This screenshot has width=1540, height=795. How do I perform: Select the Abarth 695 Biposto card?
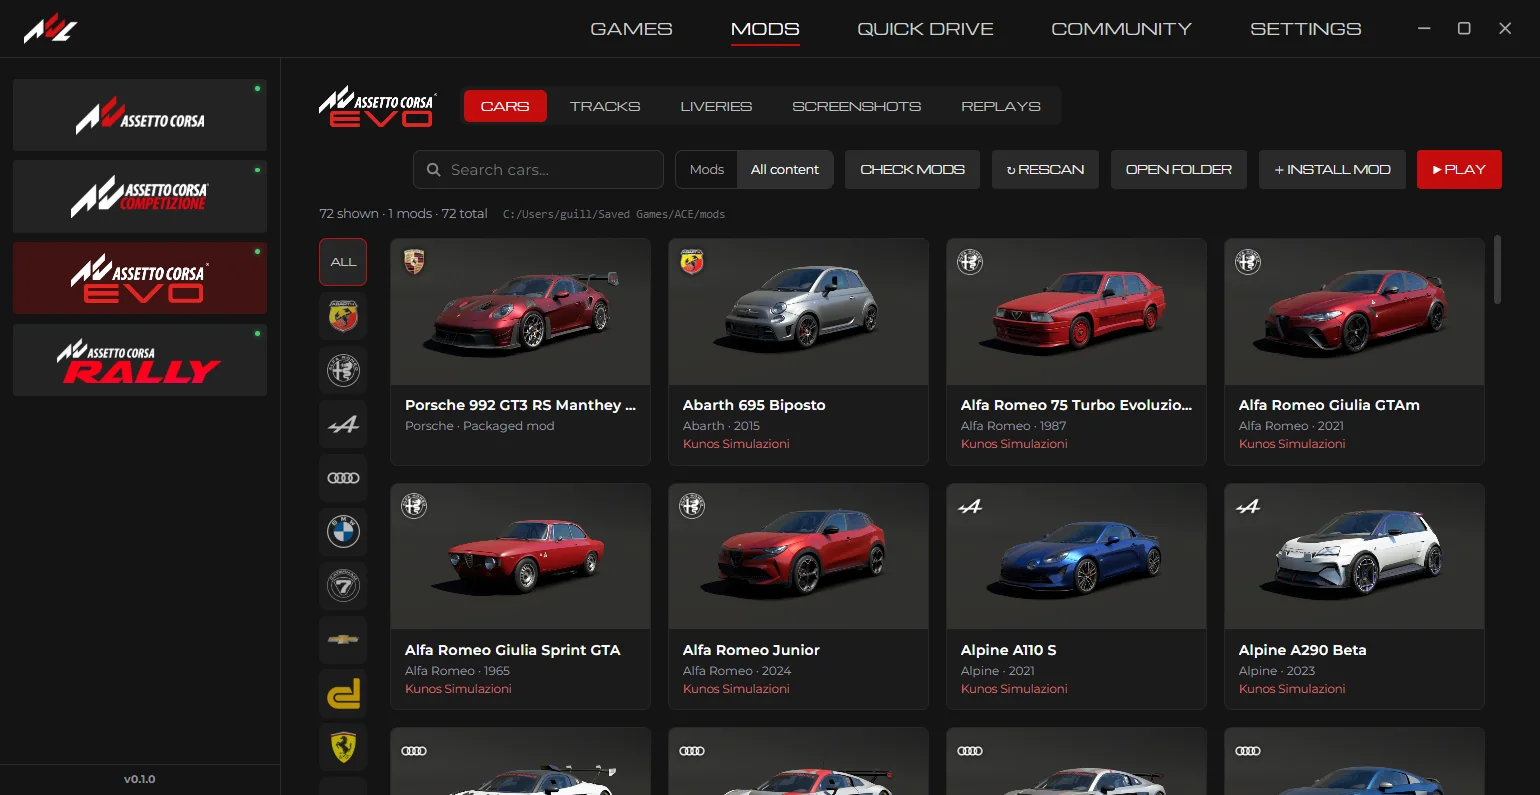[798, 352]
